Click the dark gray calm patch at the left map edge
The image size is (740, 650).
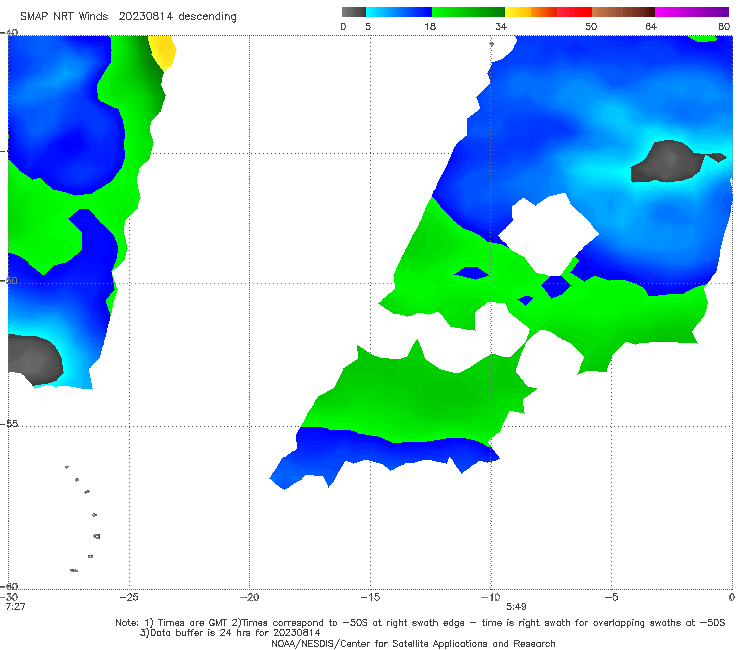(34, 360)
